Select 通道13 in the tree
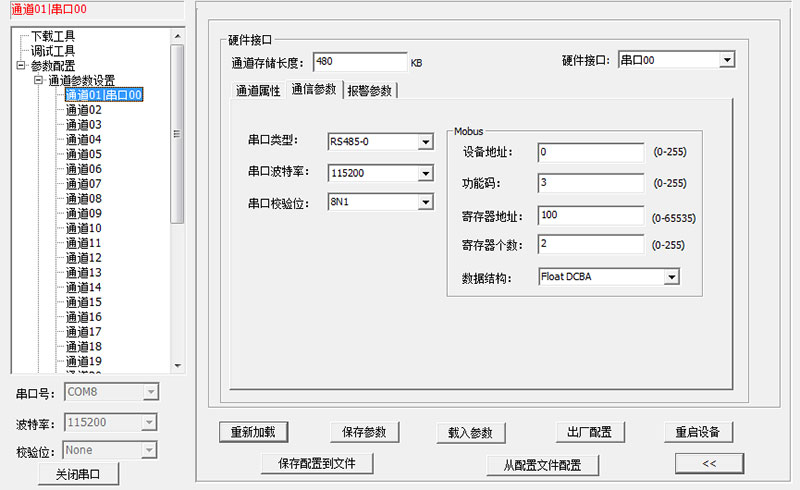800x490 pixels. pyautogui.click(x=84, y=273)
